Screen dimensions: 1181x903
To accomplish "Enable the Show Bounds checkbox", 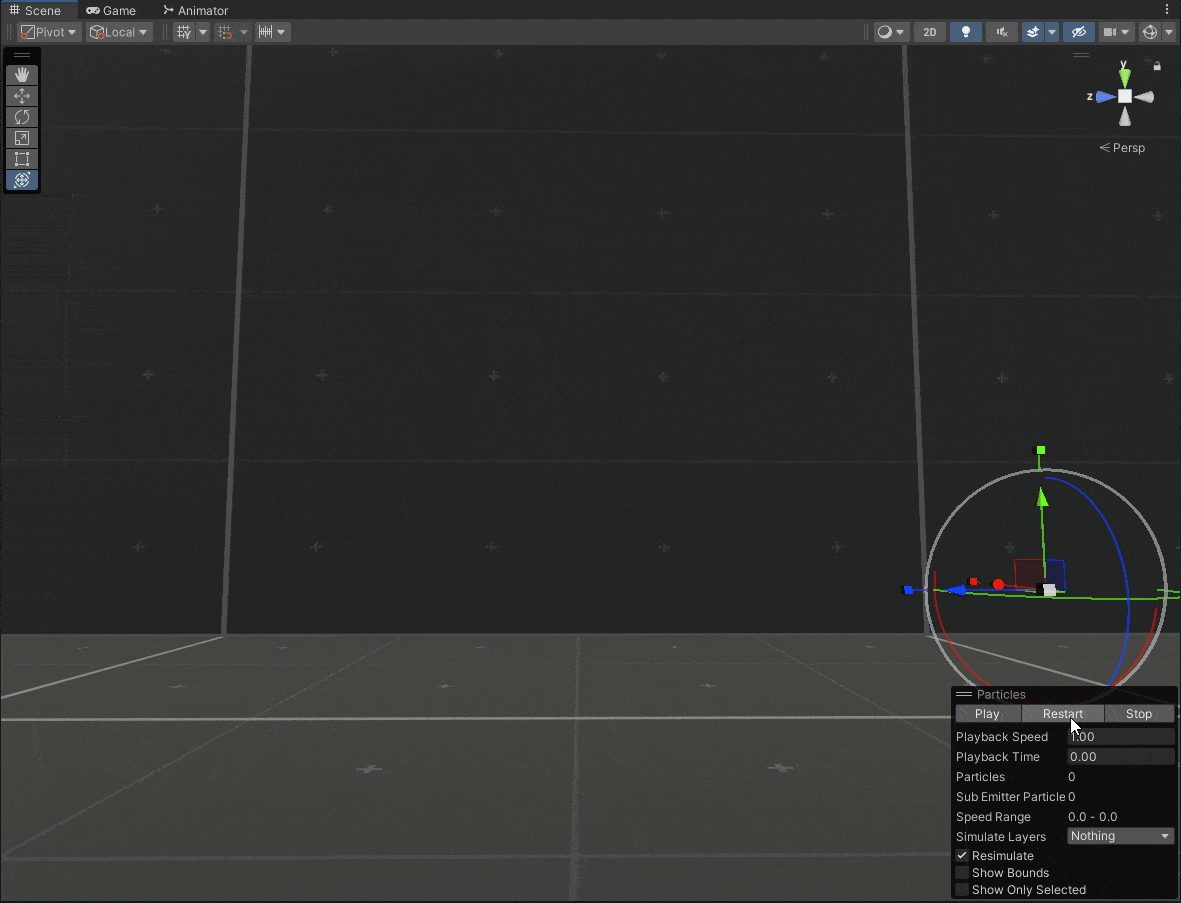I will pyautogui.click(x=962, y=873).
